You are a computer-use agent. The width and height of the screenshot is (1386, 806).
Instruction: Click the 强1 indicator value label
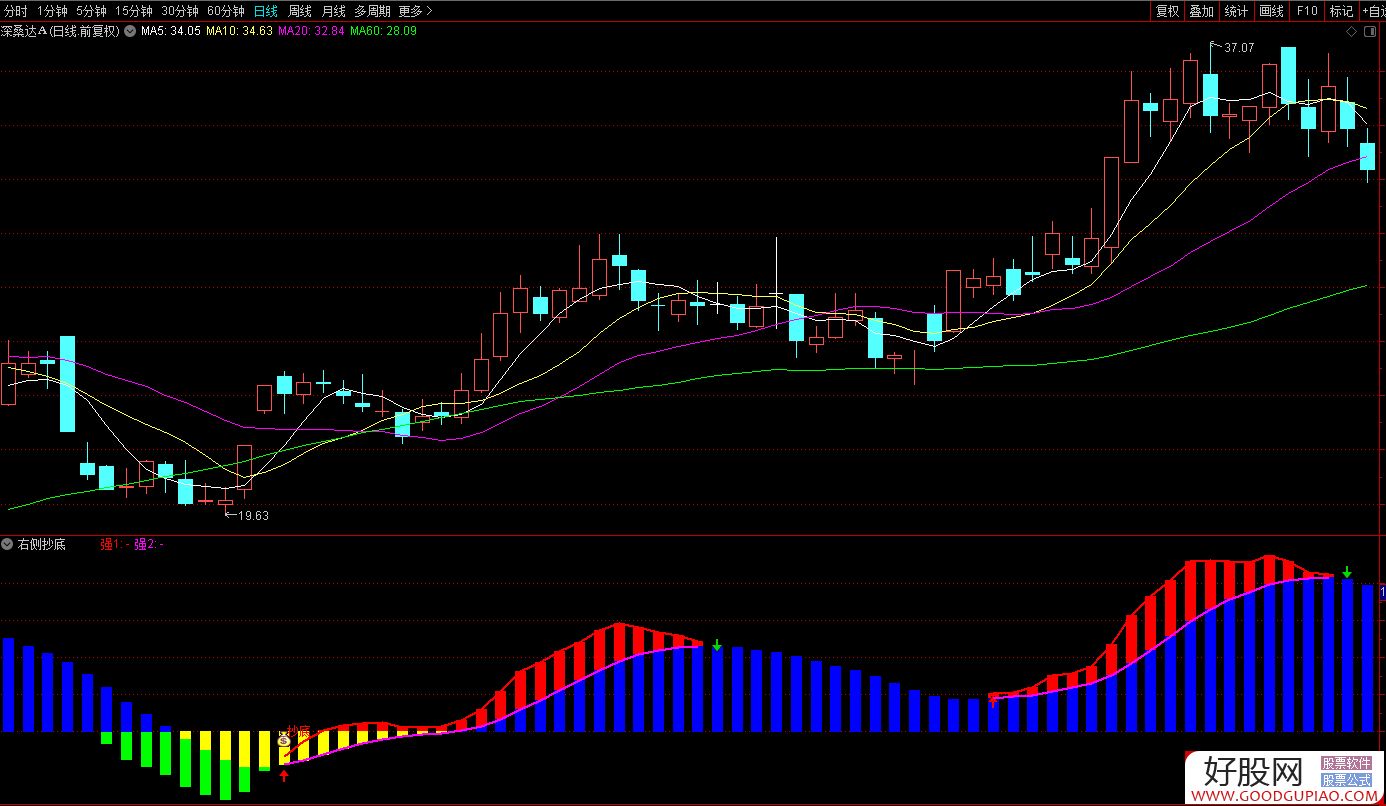115,544
